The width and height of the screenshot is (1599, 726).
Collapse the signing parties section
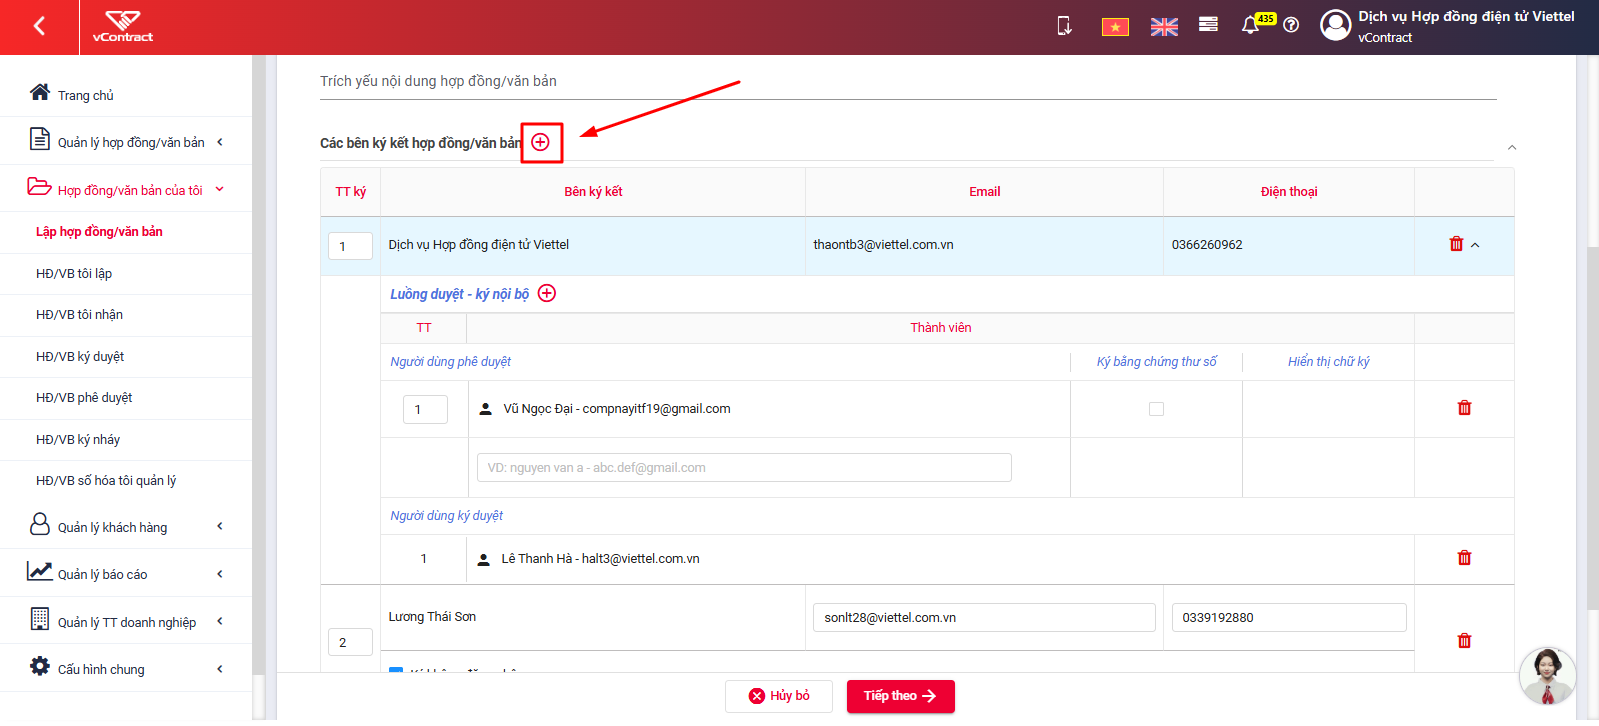coord(1512,147)
